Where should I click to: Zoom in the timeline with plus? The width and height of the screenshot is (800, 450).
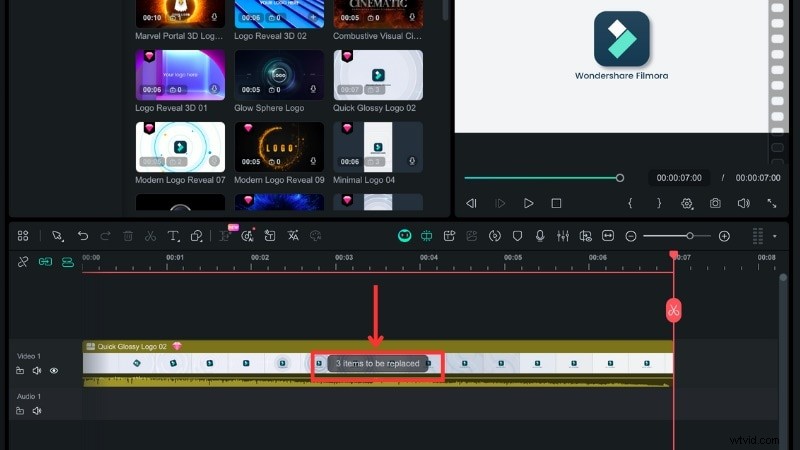pyautogui.click(x=724, y=236)
